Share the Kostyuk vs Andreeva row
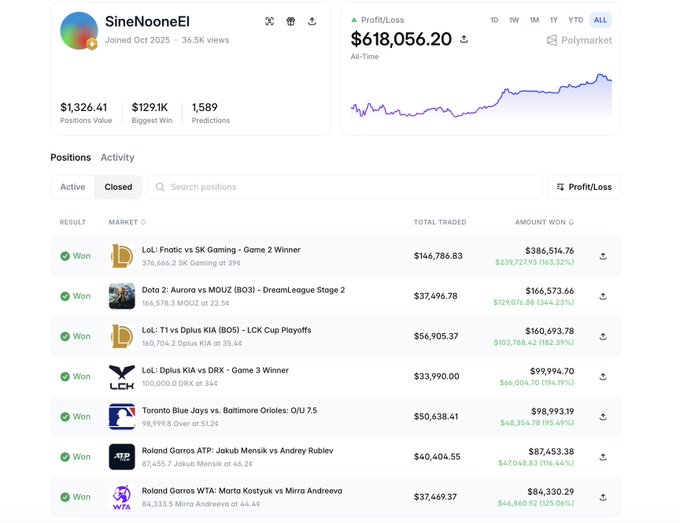Viewport: 680px width, 523px height. click(603, 497)
